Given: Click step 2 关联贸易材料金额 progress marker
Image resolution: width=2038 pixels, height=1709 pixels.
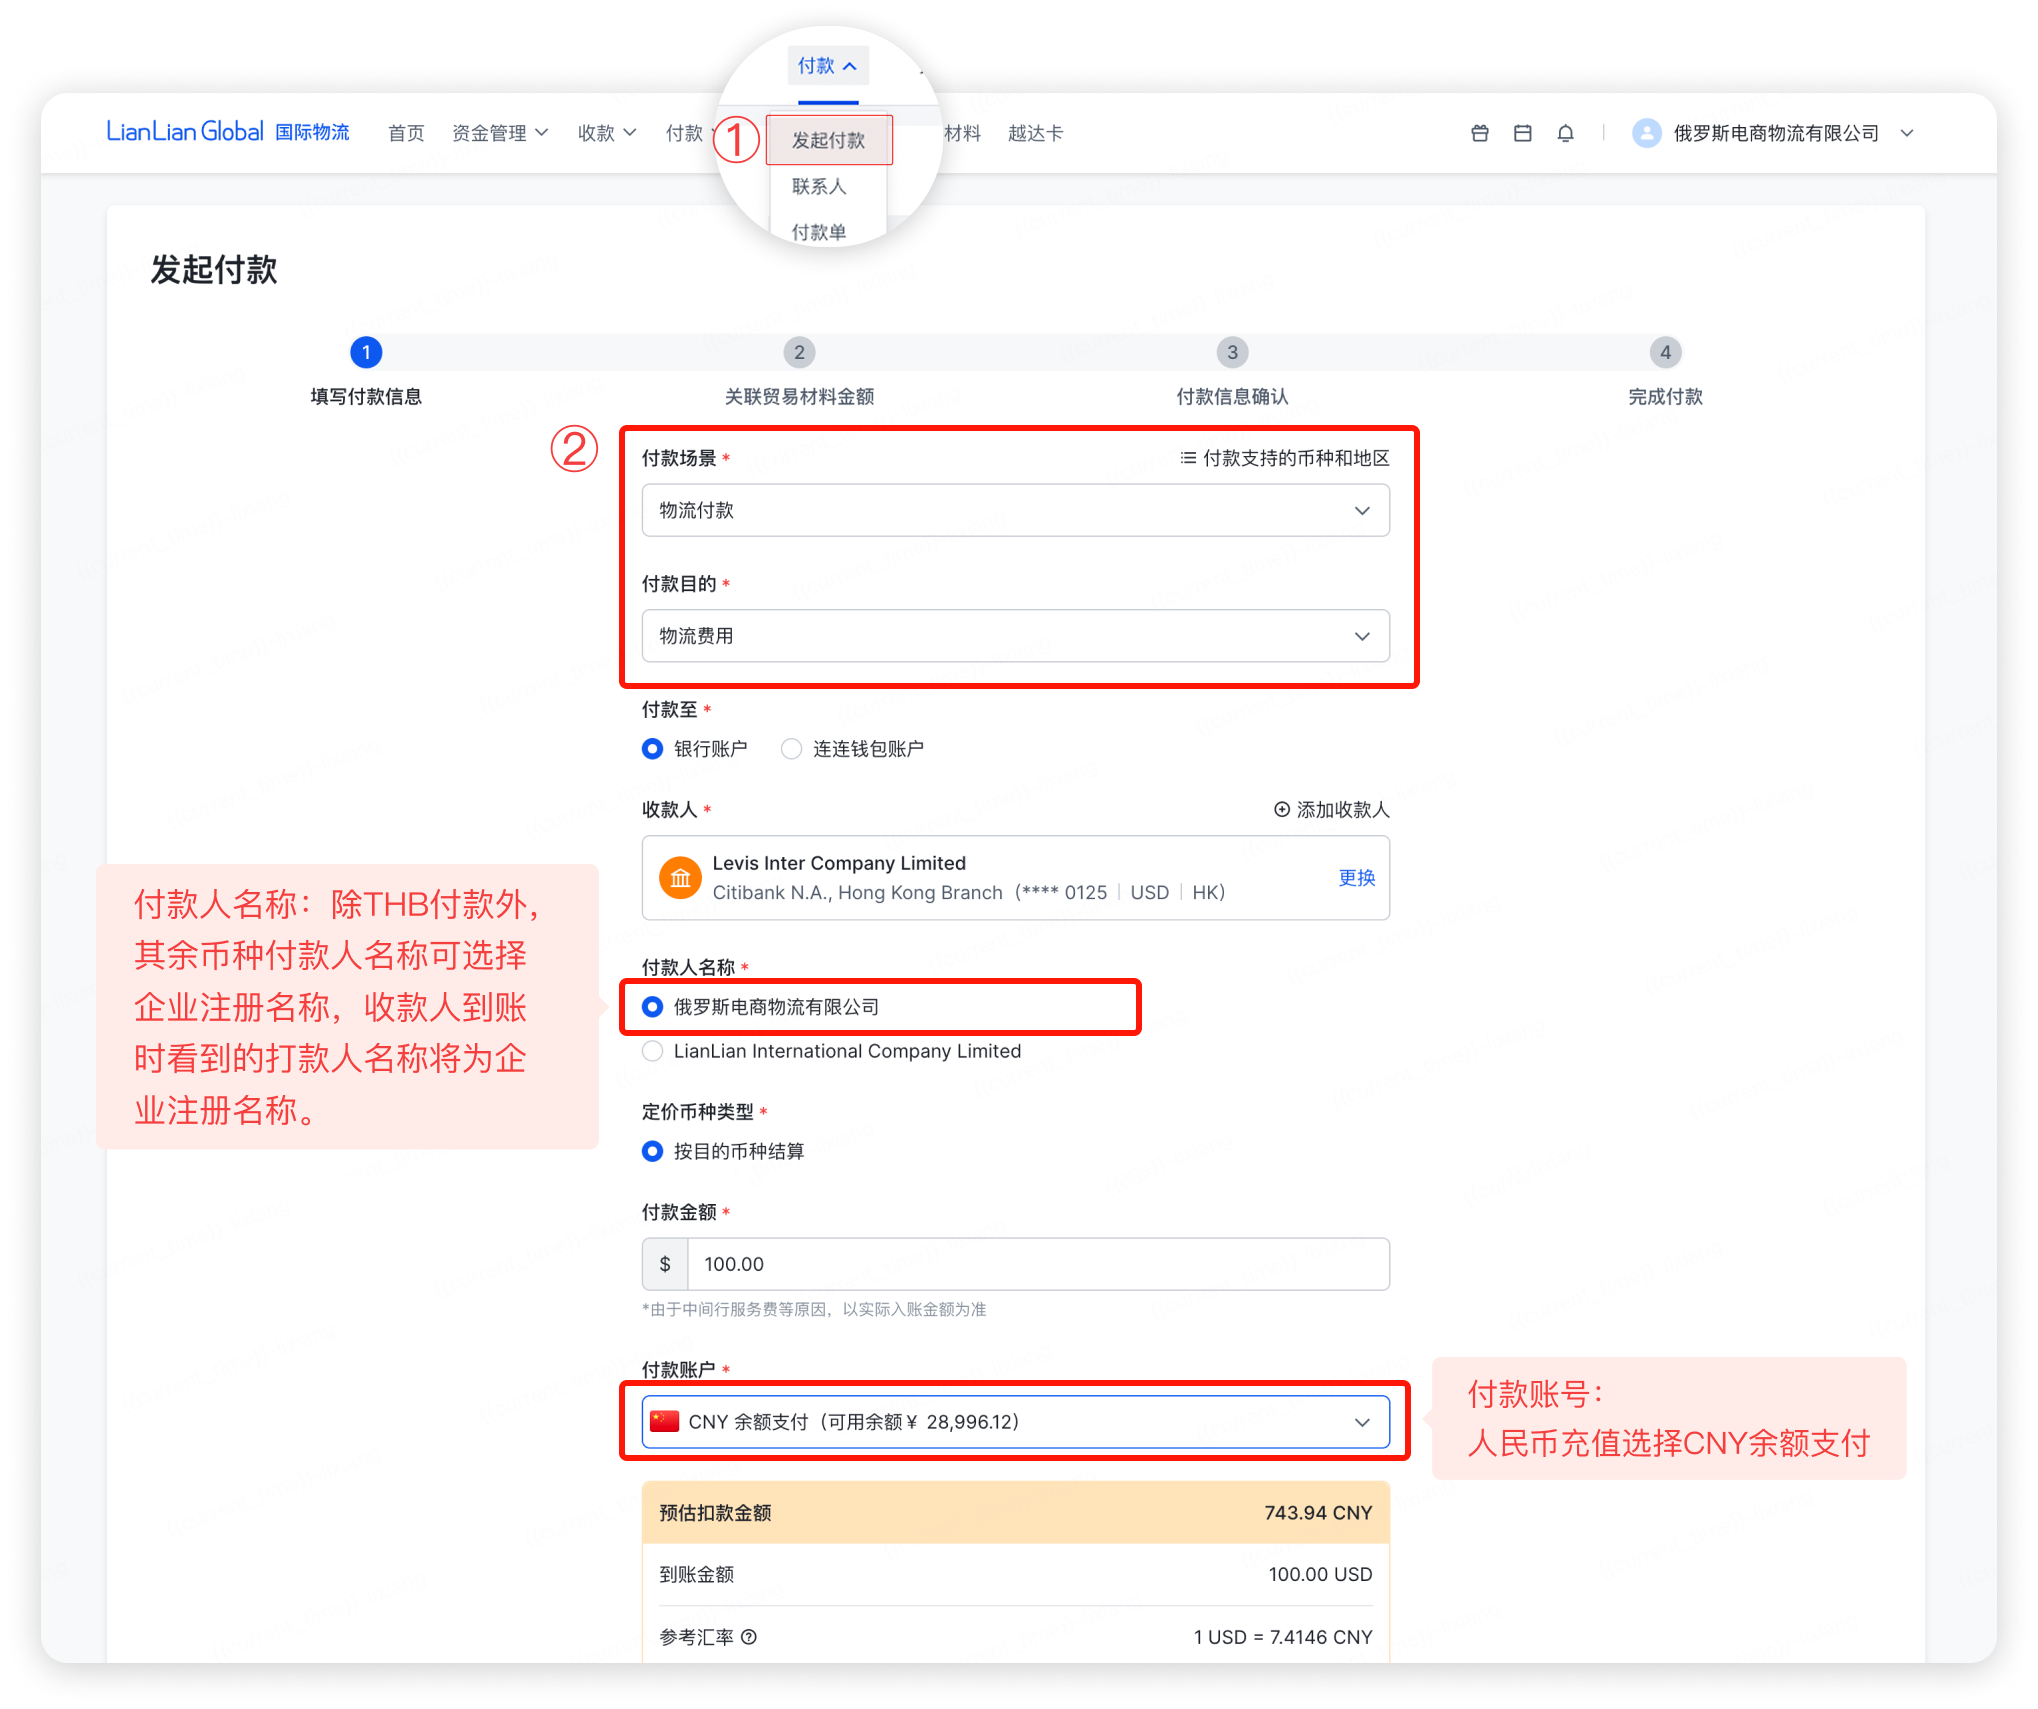Looking at the screenshot, I should tap(799, 352).
